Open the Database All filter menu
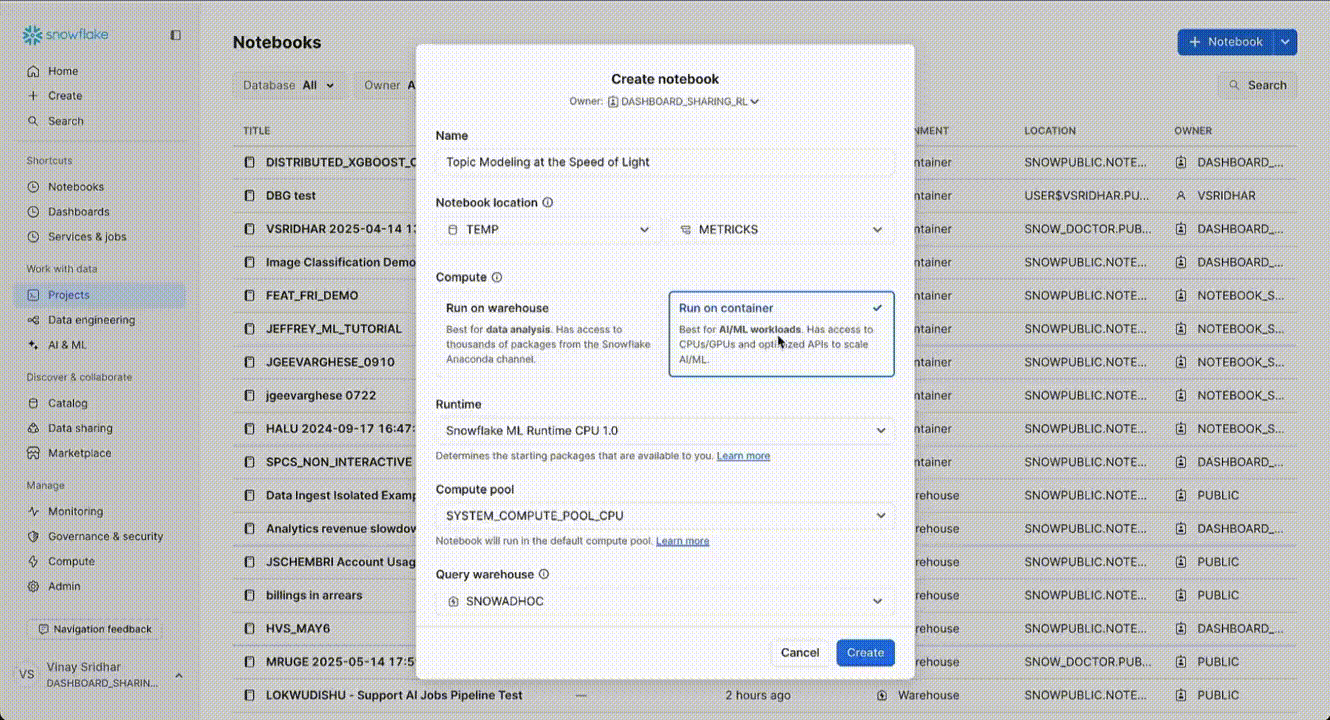The height and width of the screenshot is (720, 1330). [x=288, y=85]
